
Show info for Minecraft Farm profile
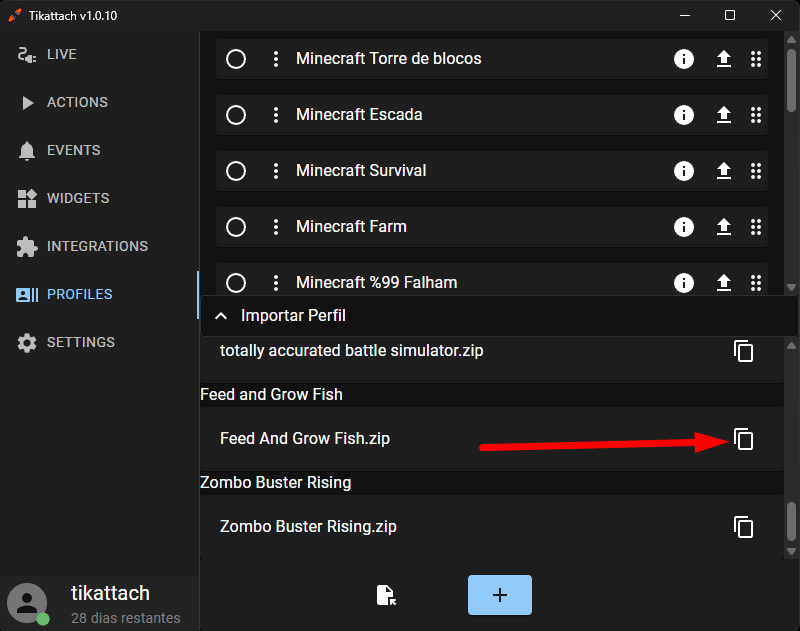pos(684,227)
